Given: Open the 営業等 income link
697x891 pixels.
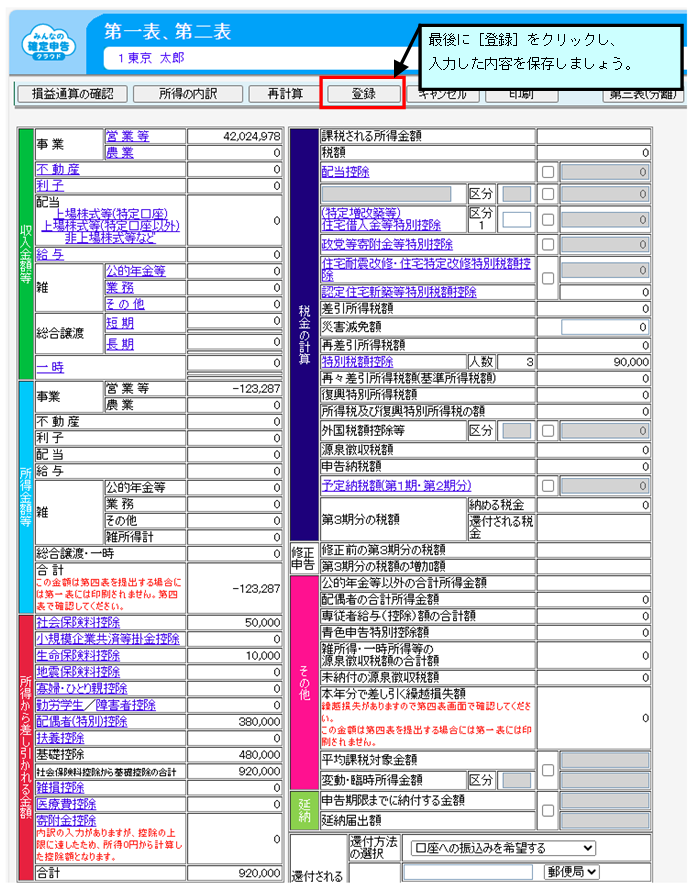Looking at the screenshot, I should coord(127,136).
